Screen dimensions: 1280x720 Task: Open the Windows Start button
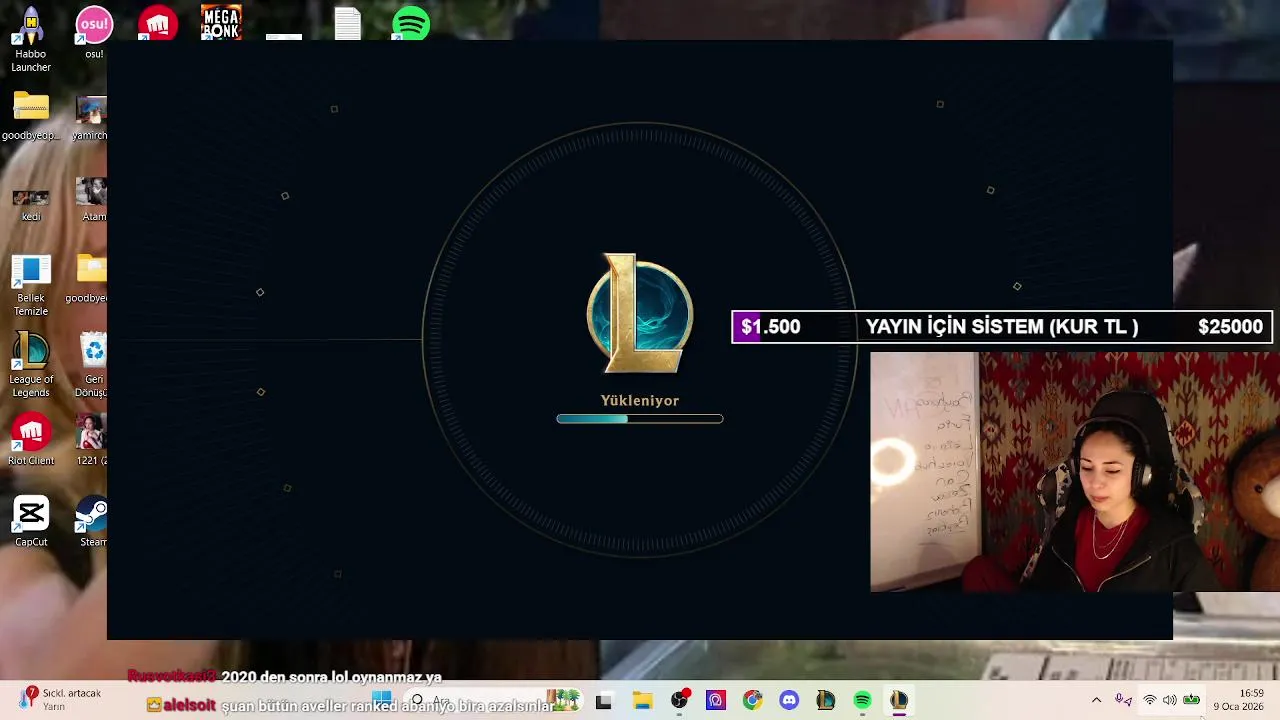(x=382, y=700)
